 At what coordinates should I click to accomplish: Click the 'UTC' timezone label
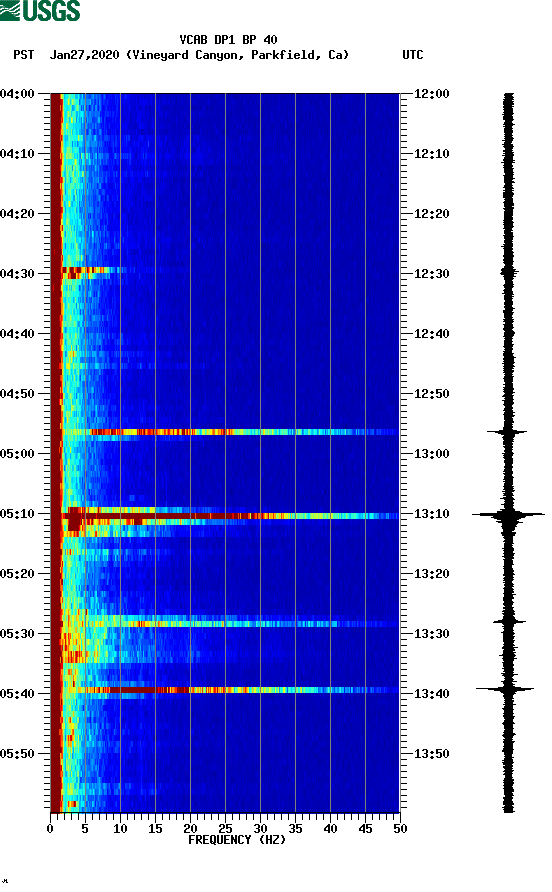tap(413, 55)
